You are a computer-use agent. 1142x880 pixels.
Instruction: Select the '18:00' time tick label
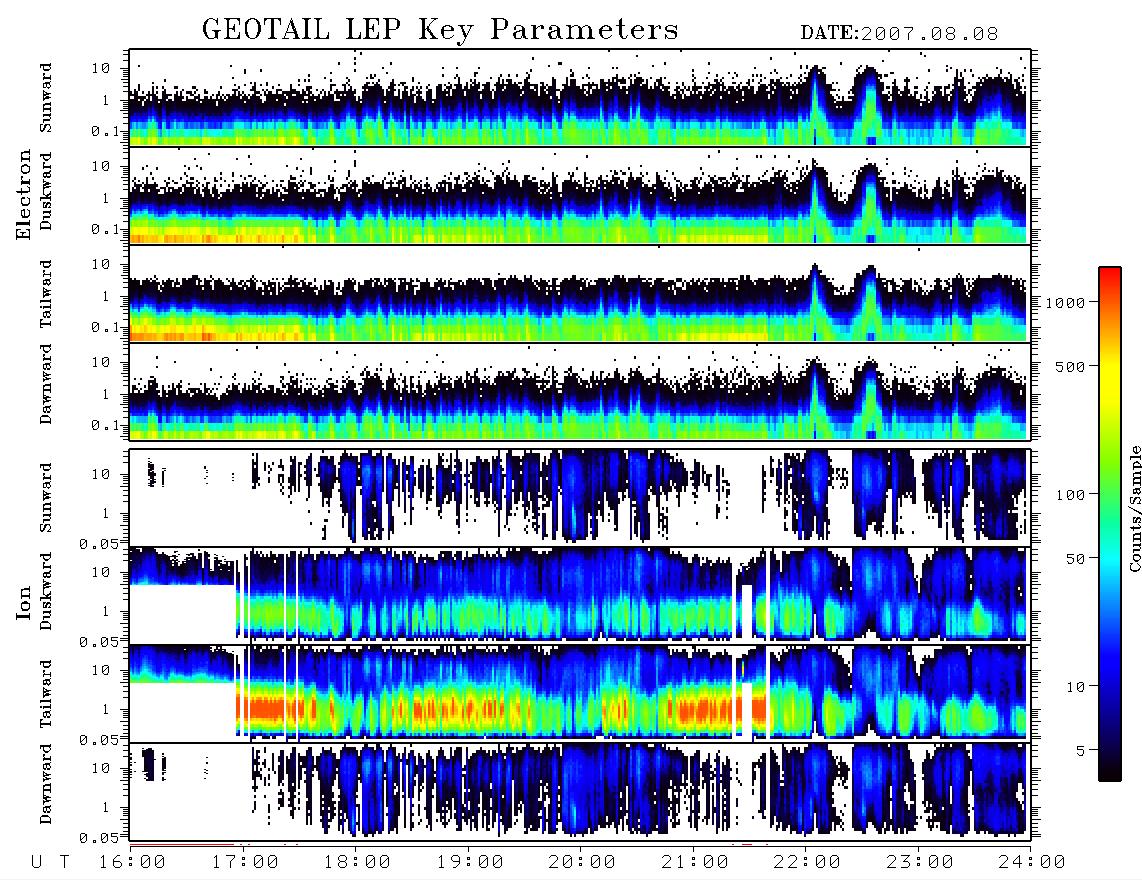(x=358, y=863)
